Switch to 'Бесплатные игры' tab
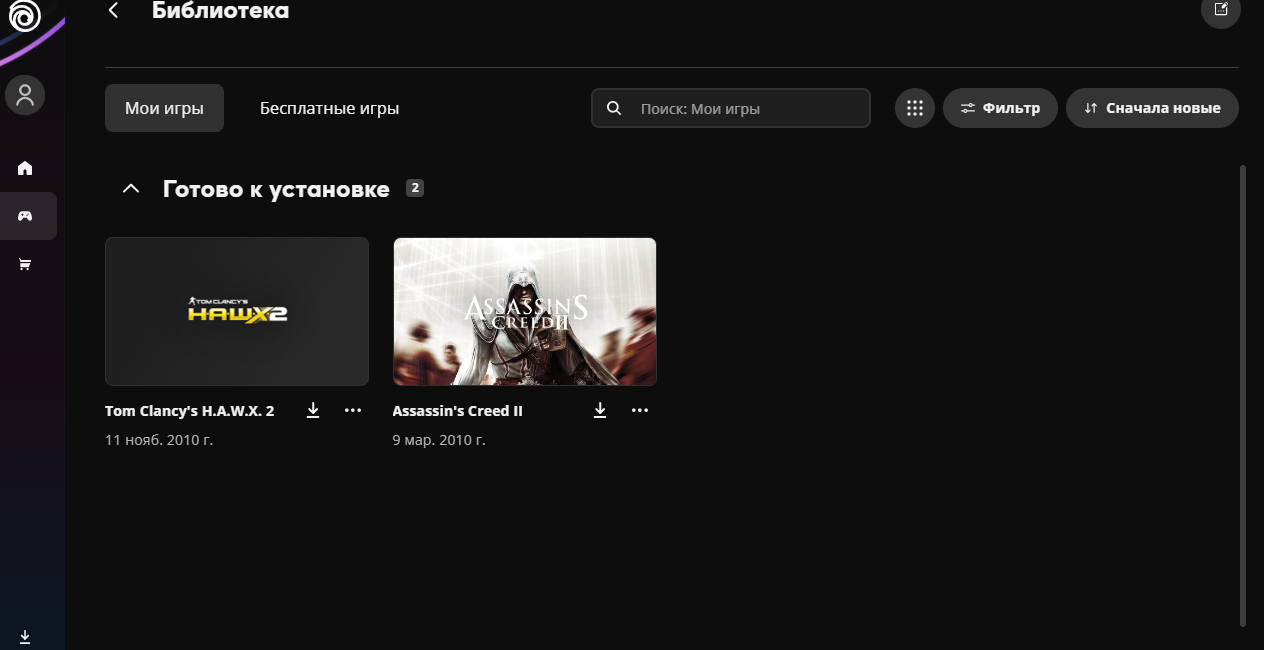Viewport: 1264px width, 650px height. click(330, 108)
